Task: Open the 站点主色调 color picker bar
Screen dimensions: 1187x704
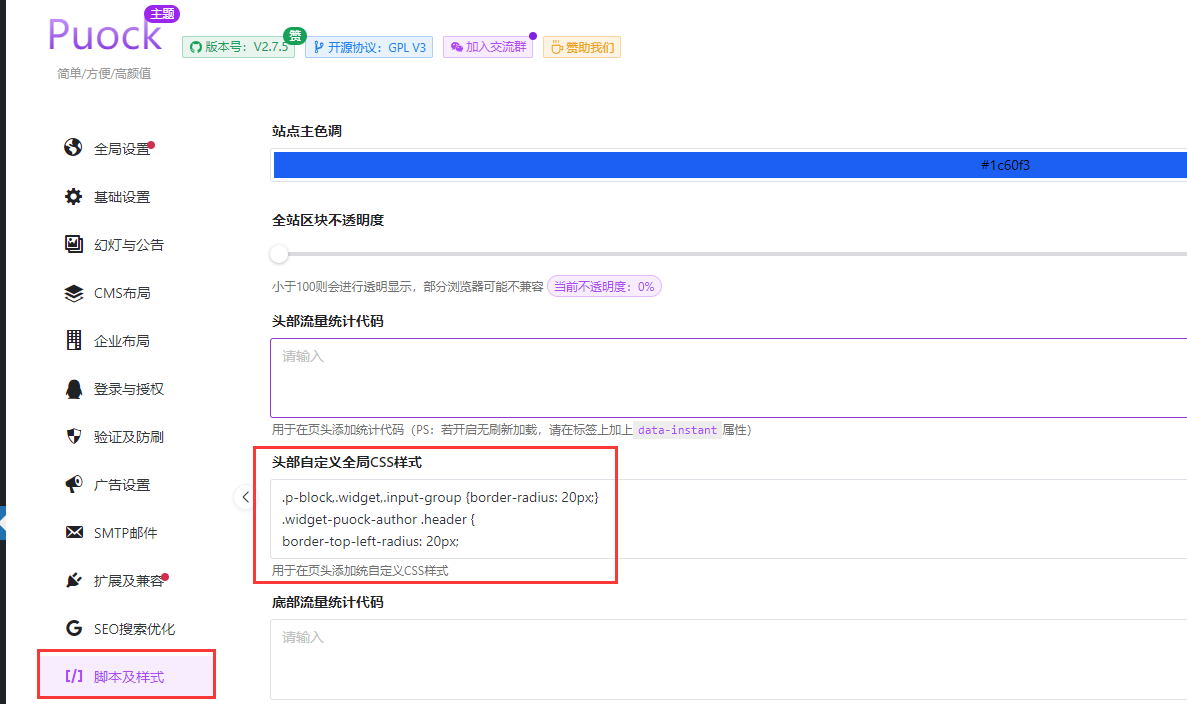Action: pyautogui.click(x=730, y=165)
